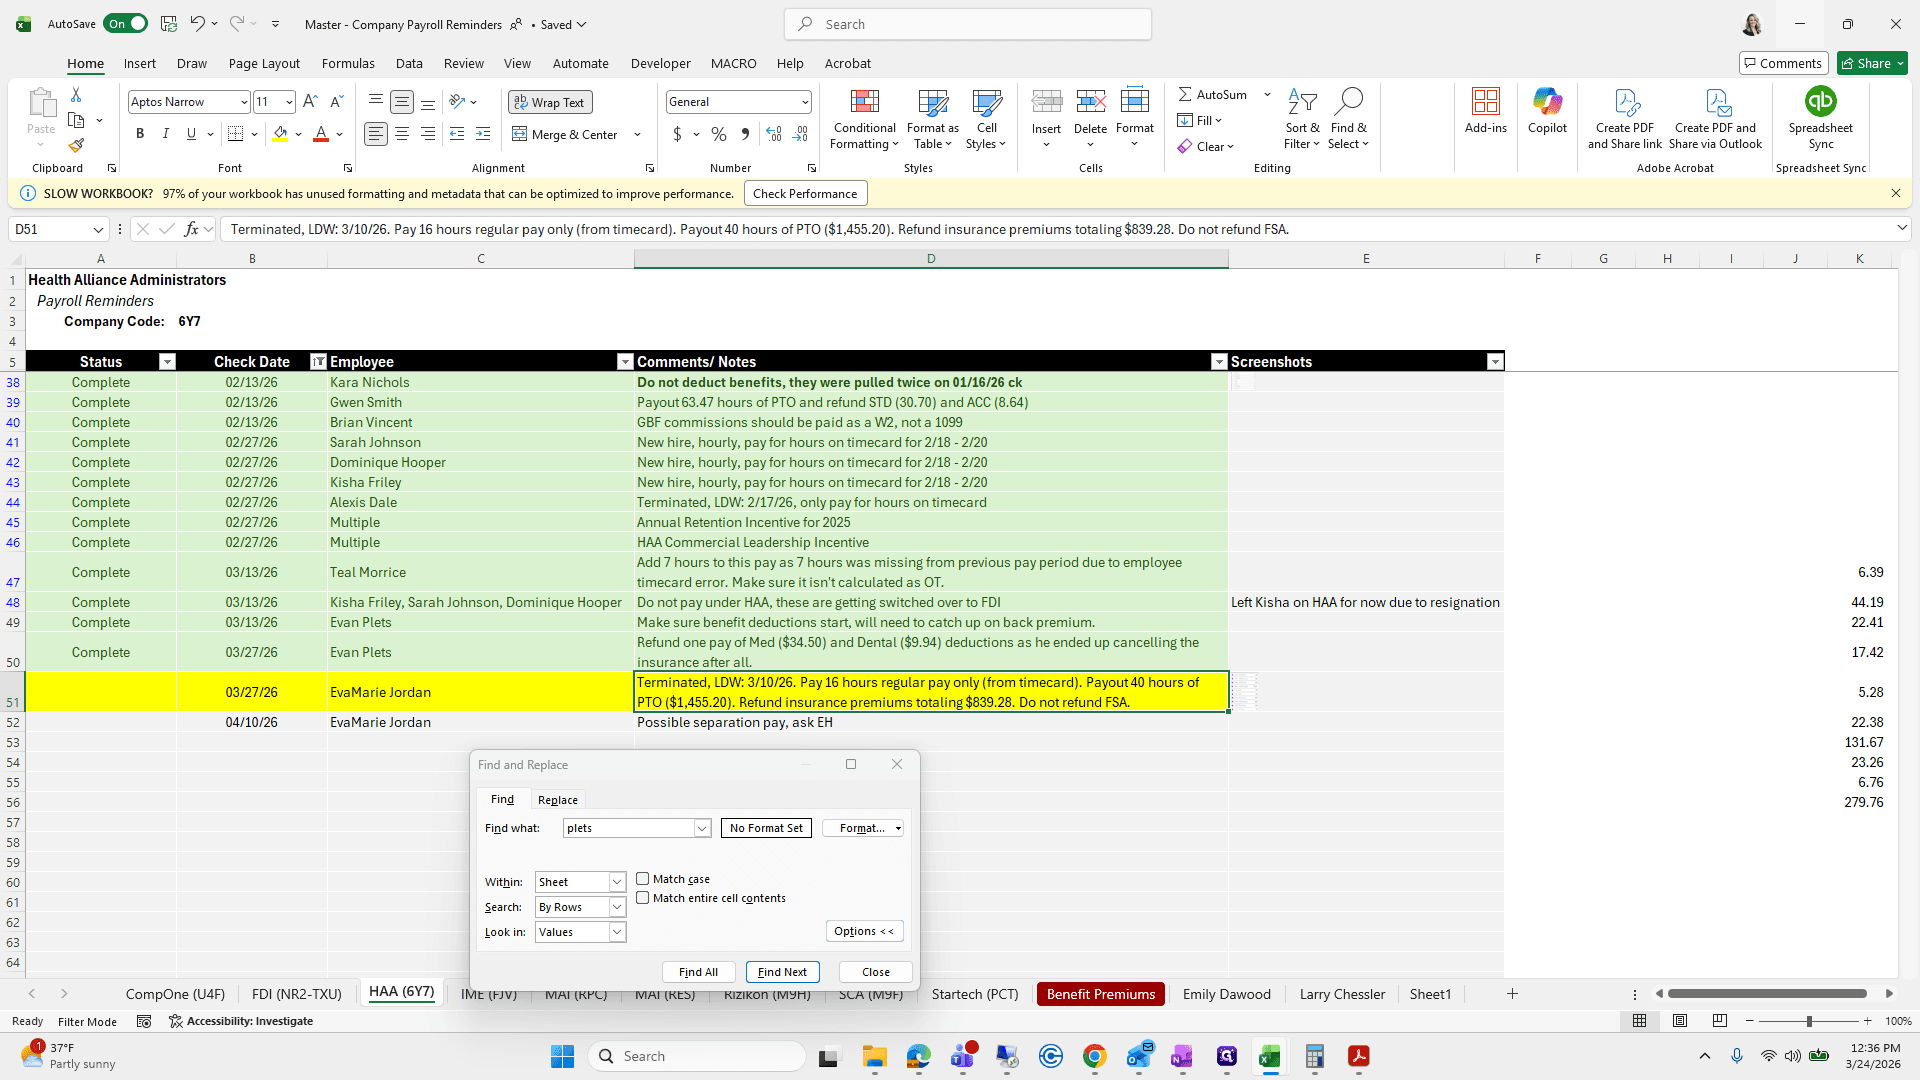Open the Formulas ribbon tab
The width and height of the screenshot is (1920, 1080).
tap(348, 63)
